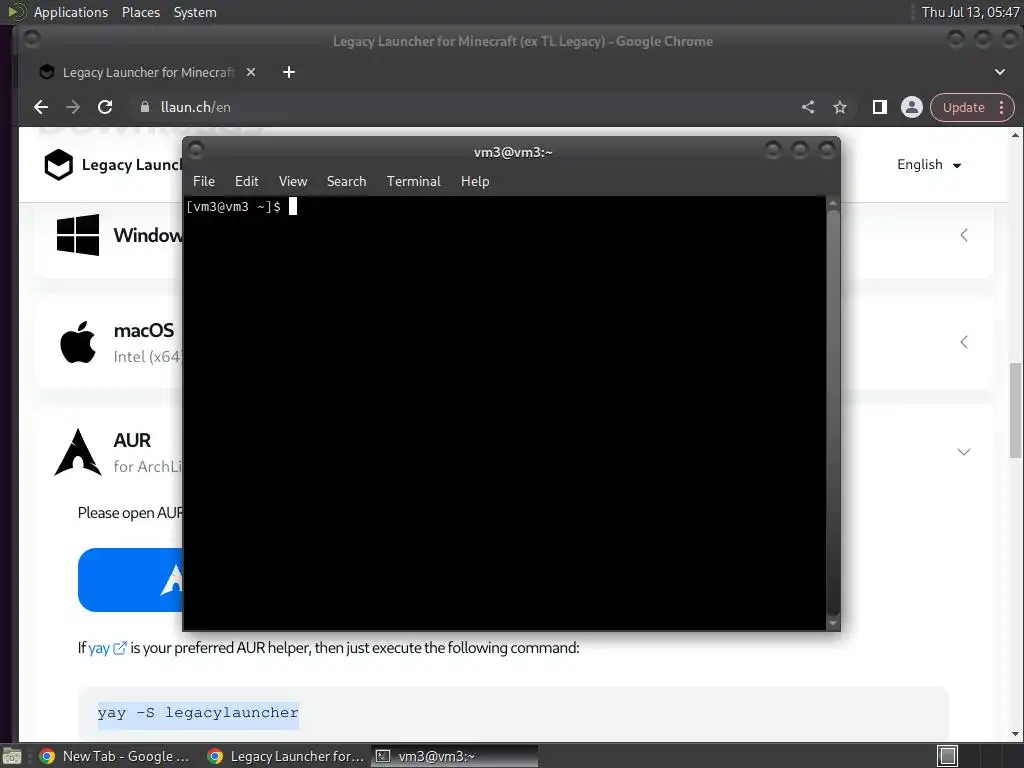Follow the yay link
Image resolution: width=1024 pixels, height=768 pixels.
click(x=99, y=648)
